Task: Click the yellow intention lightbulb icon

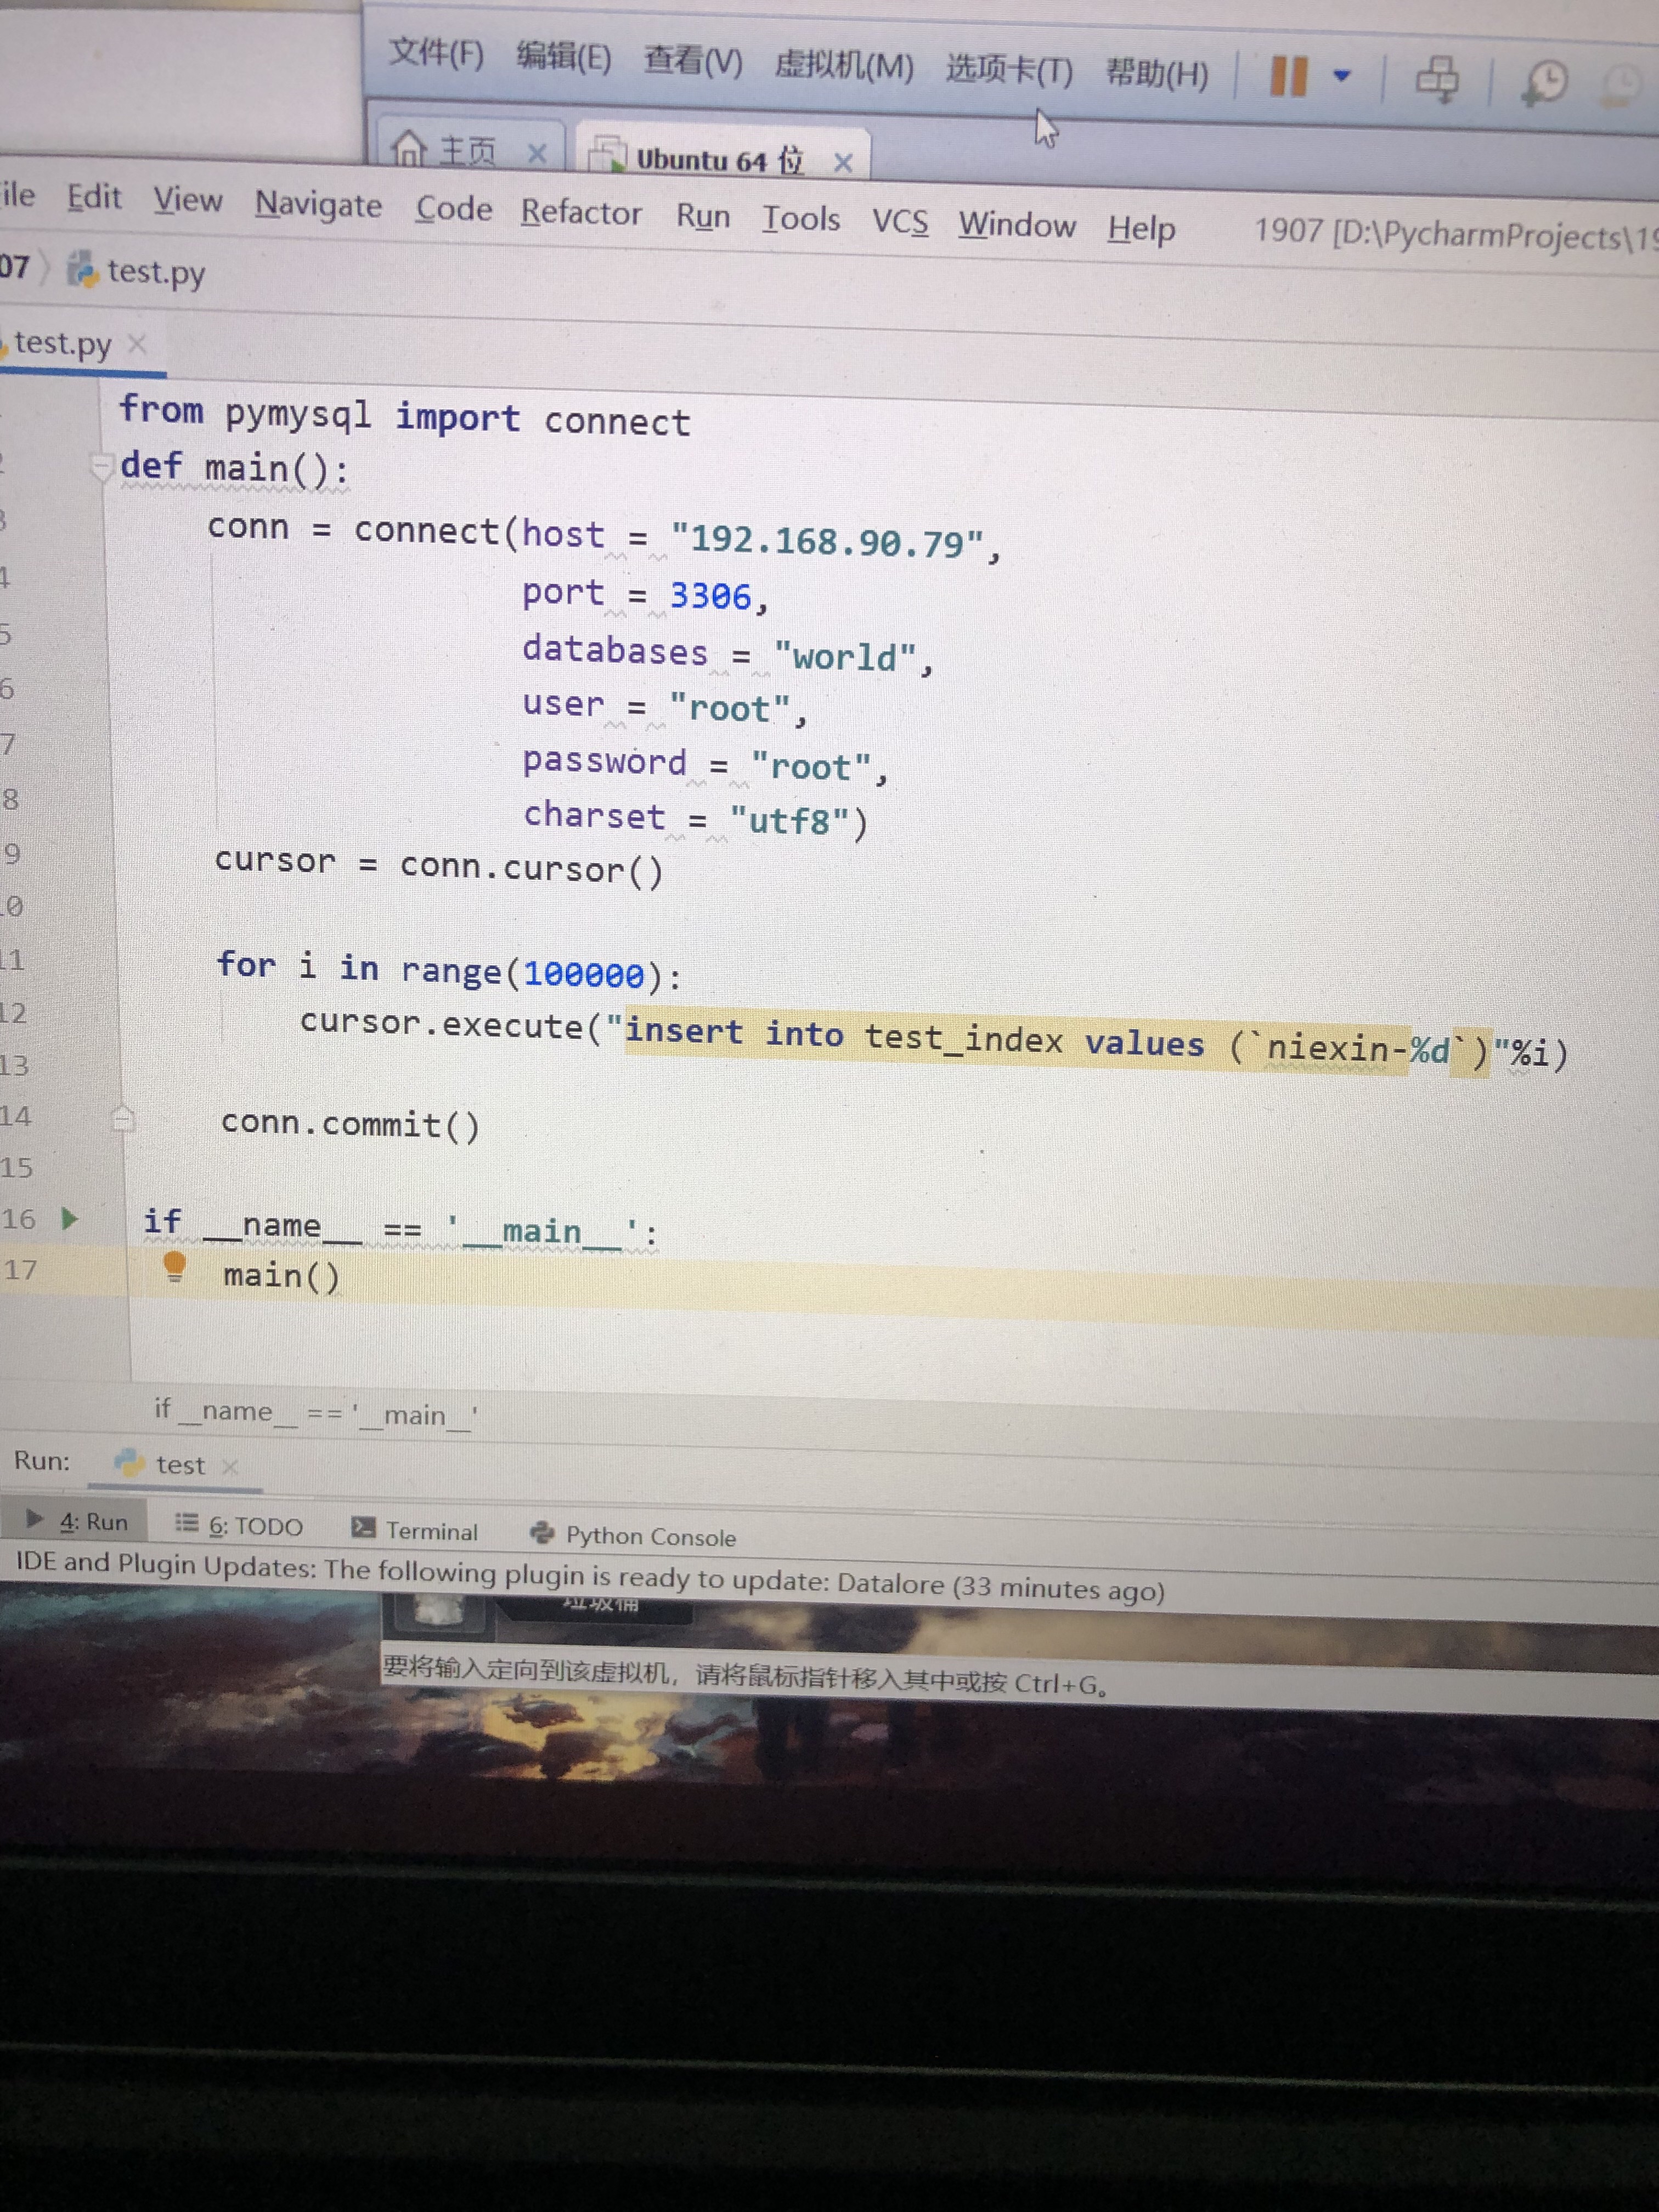Action: tap(174, 1266)
